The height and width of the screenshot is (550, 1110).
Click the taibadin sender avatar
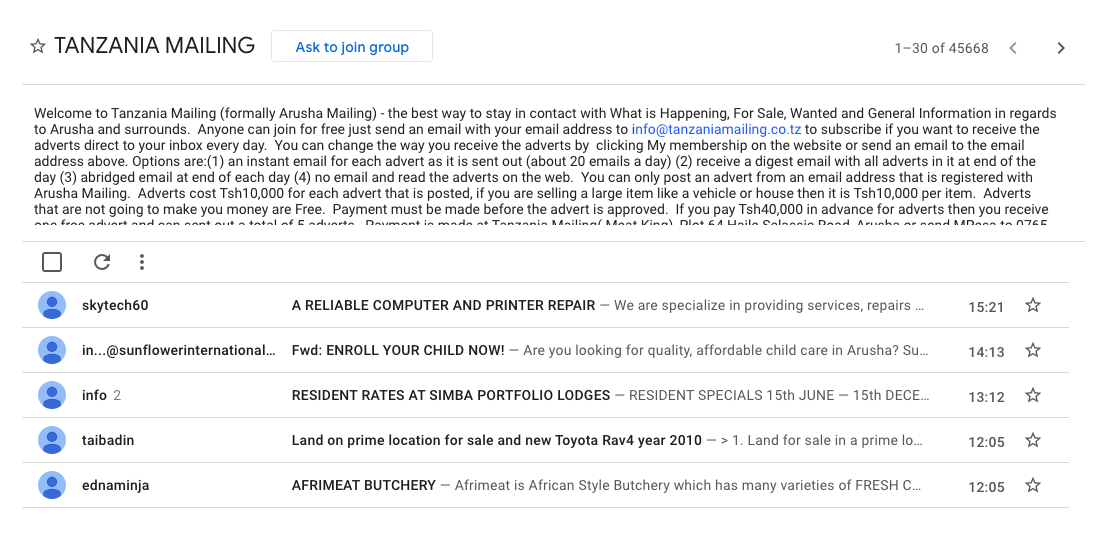[x=52, y=440]
